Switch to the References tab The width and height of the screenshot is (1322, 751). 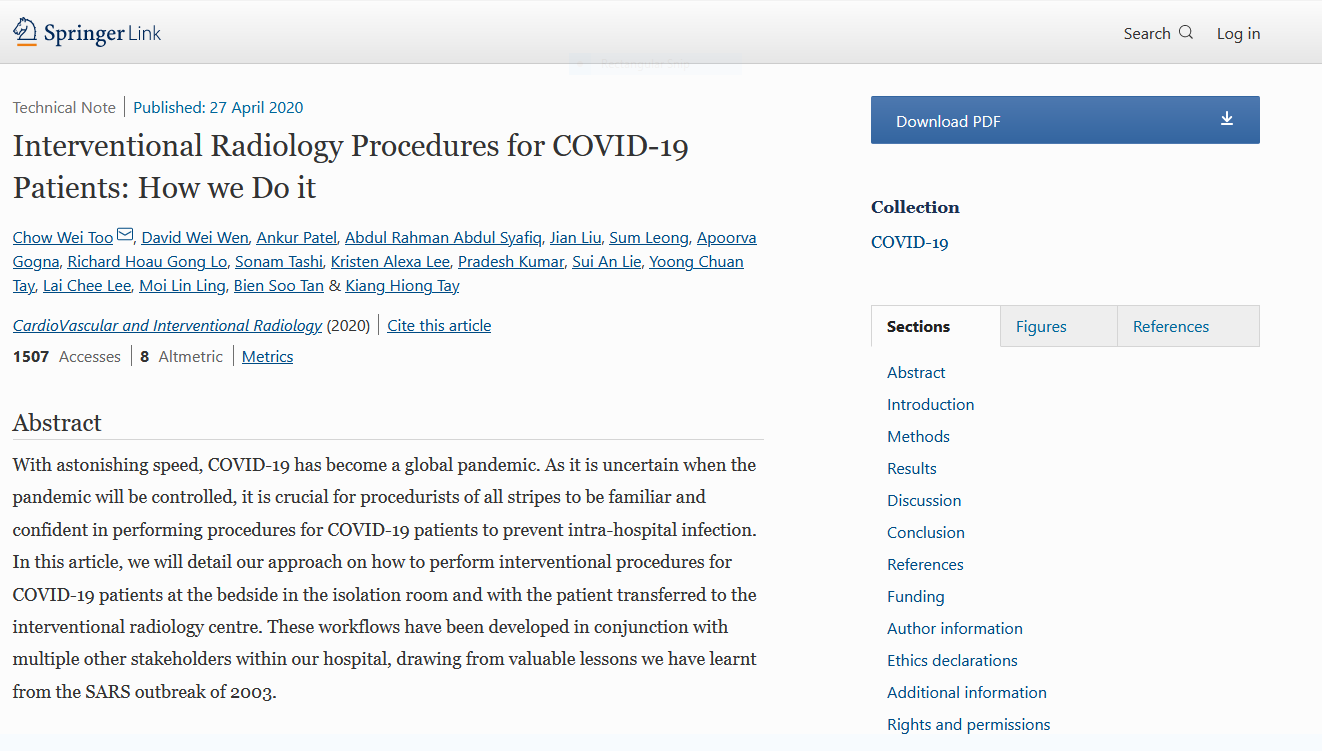tap(1170, 327)
